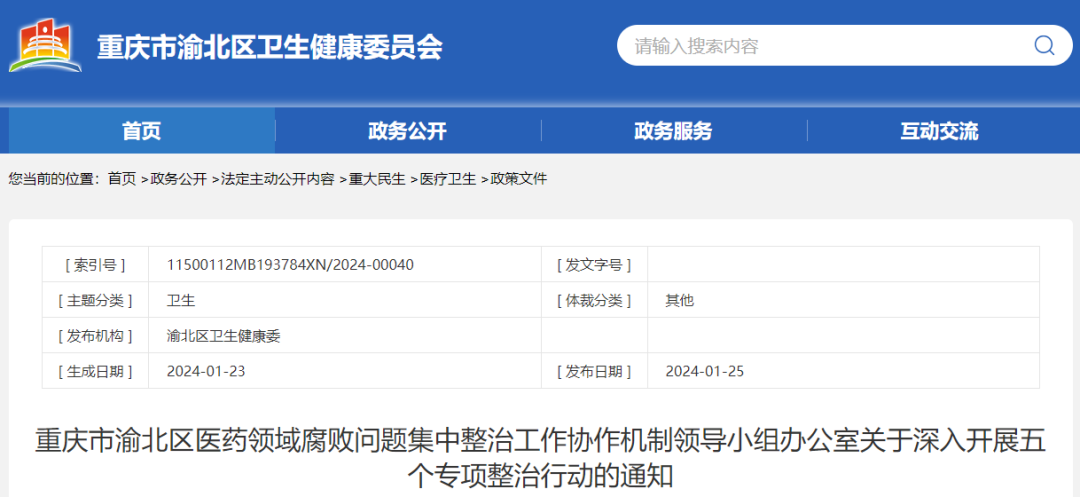Select the 互动交流 navigation tab

pos(939,131)
